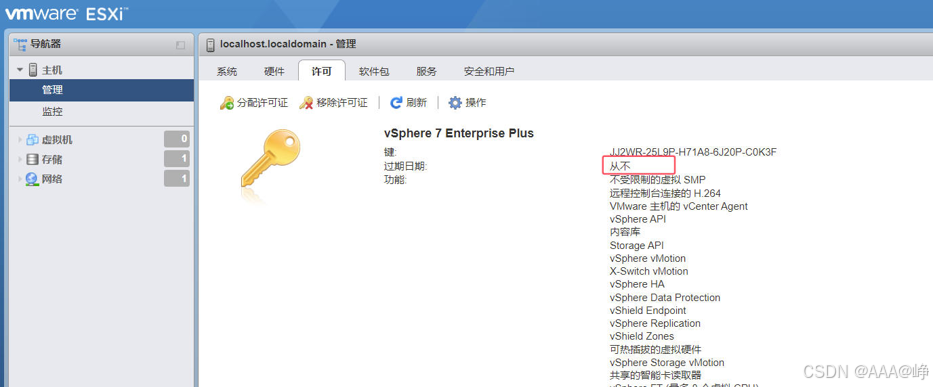Screen dimensions: 933x387
Task: Click the vSphere Data Protection entry
Action: [665, 297]
